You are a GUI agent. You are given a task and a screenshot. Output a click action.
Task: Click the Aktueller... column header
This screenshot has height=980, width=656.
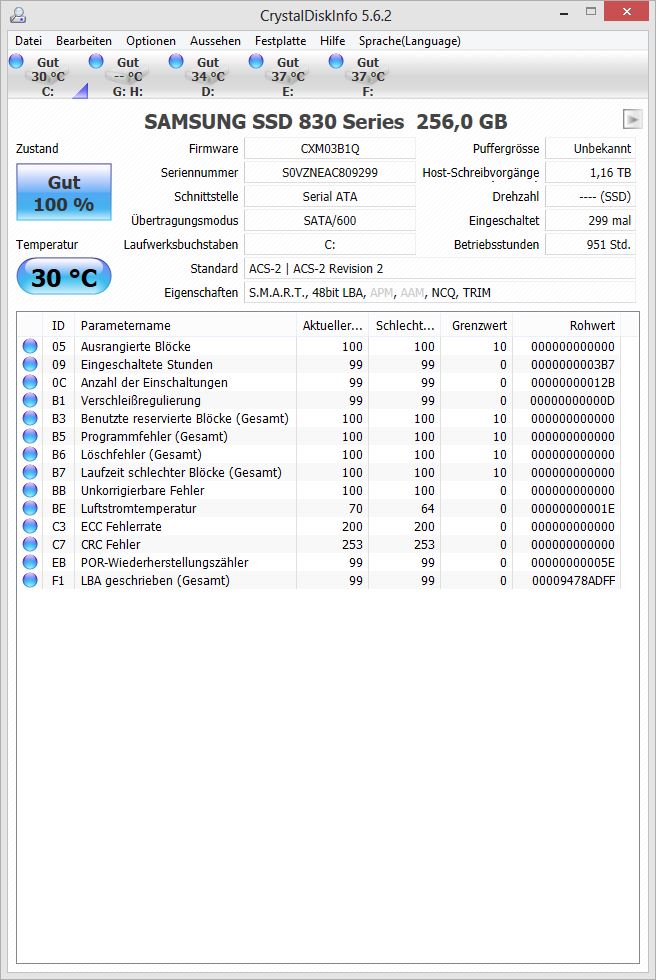coord(332,326)
